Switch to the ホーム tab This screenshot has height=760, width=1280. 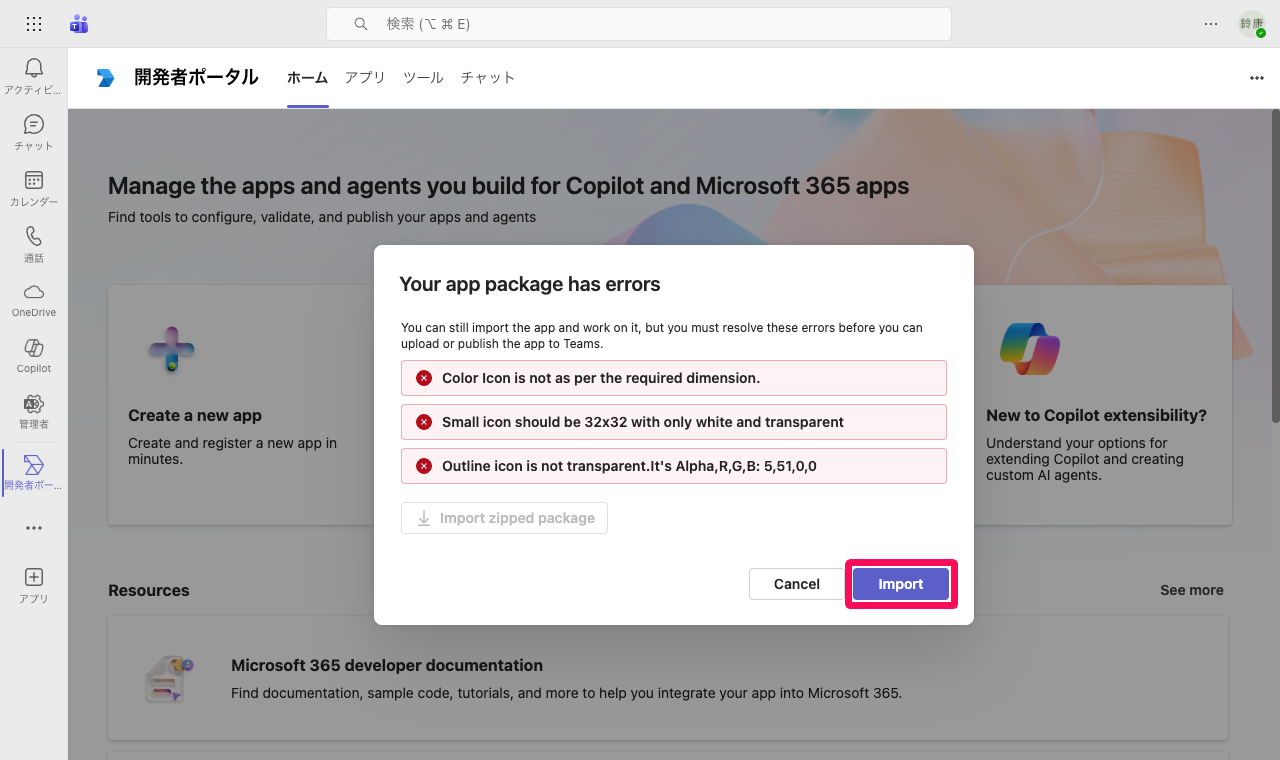pyautogui.click(x=307, y=78)
